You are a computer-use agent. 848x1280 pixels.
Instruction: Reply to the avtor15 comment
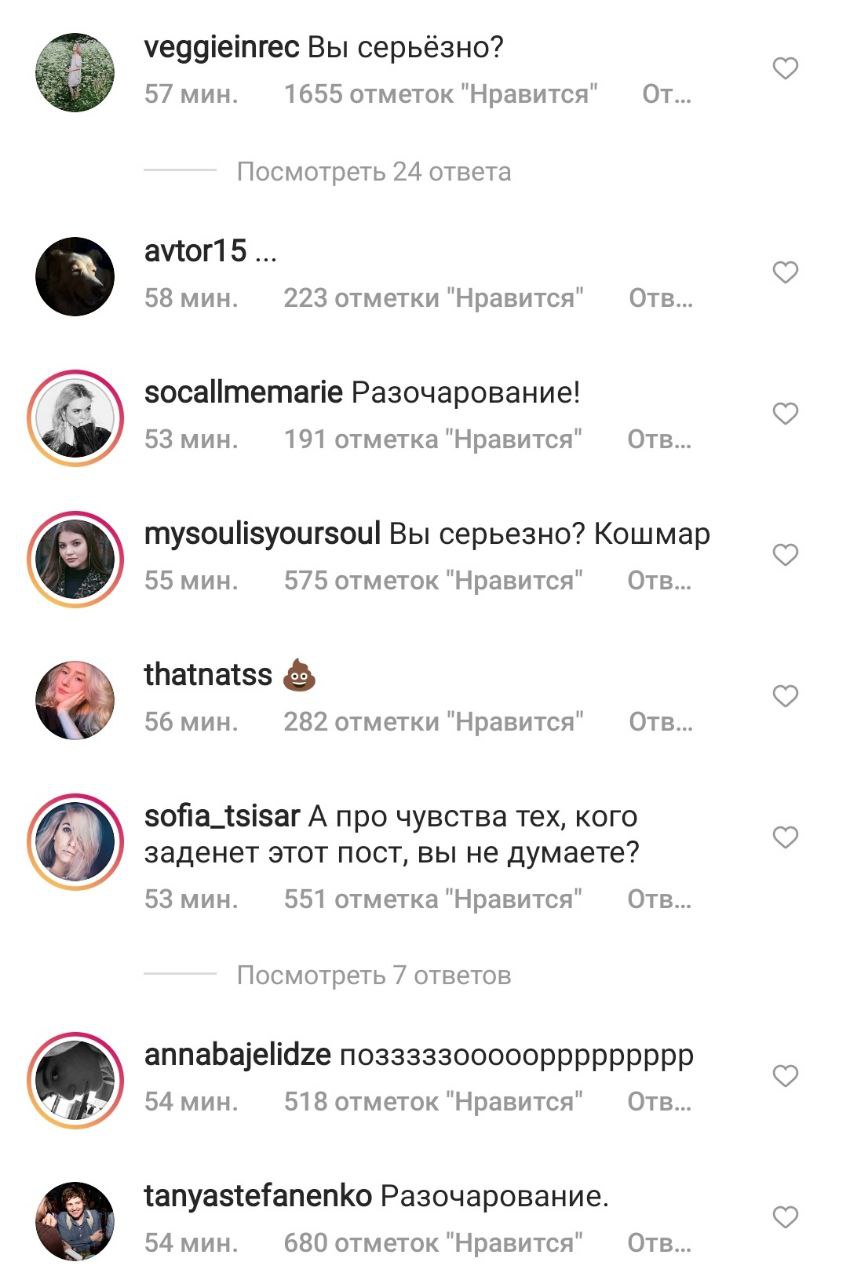click(660, 299)
